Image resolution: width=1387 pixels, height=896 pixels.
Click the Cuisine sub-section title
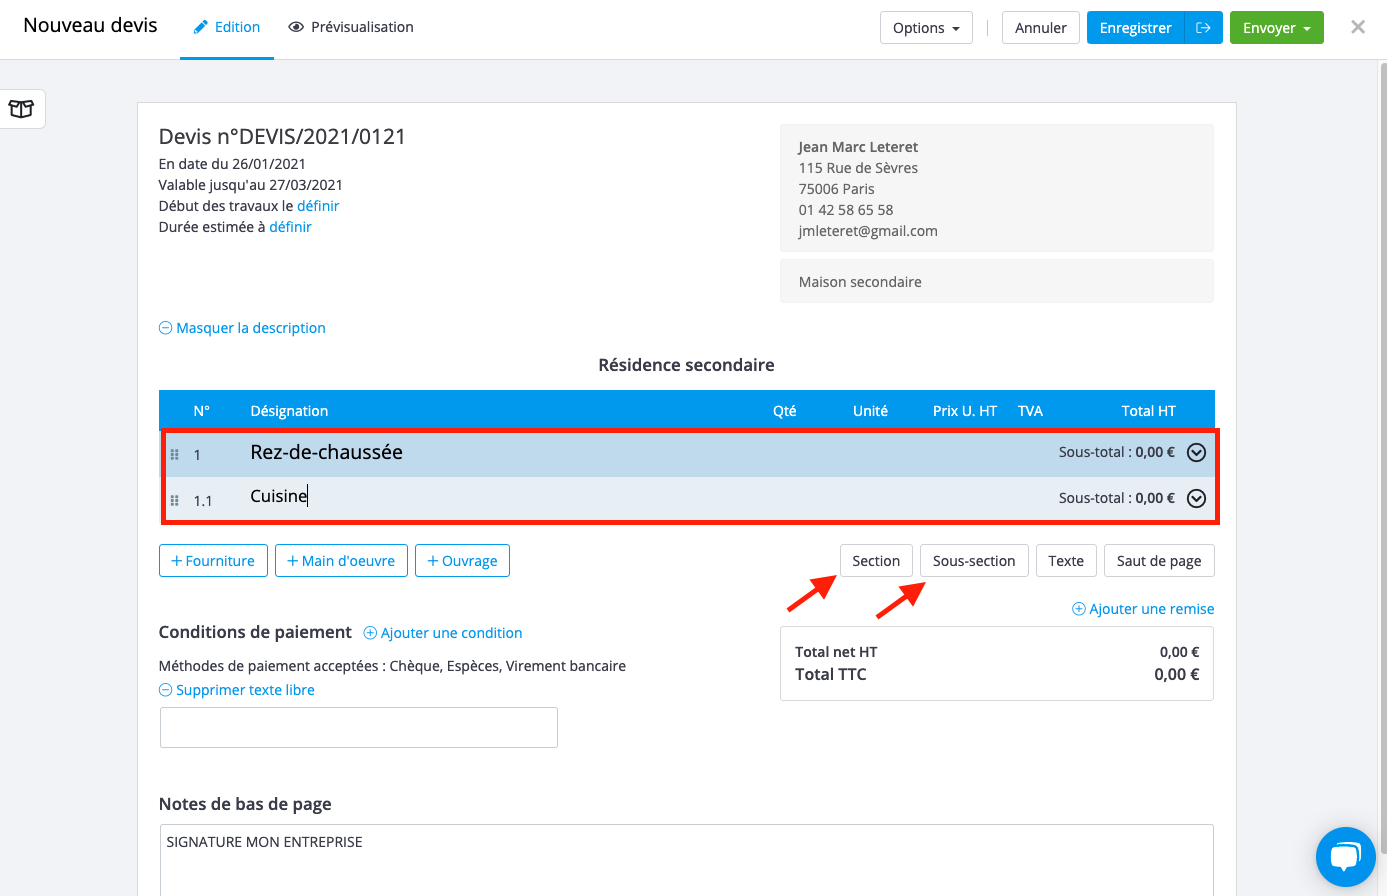279,496
